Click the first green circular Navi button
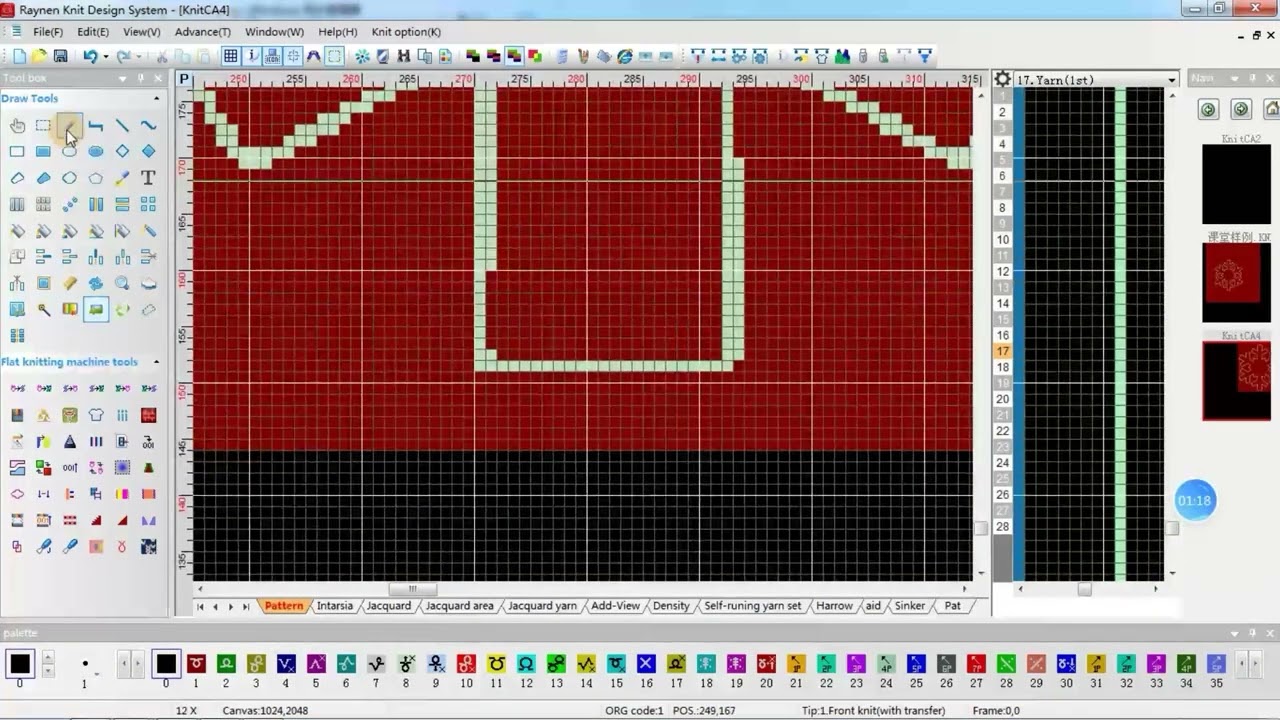Image resolution: width=1280 pixels, height=720 pixels. coord(1208,109)
